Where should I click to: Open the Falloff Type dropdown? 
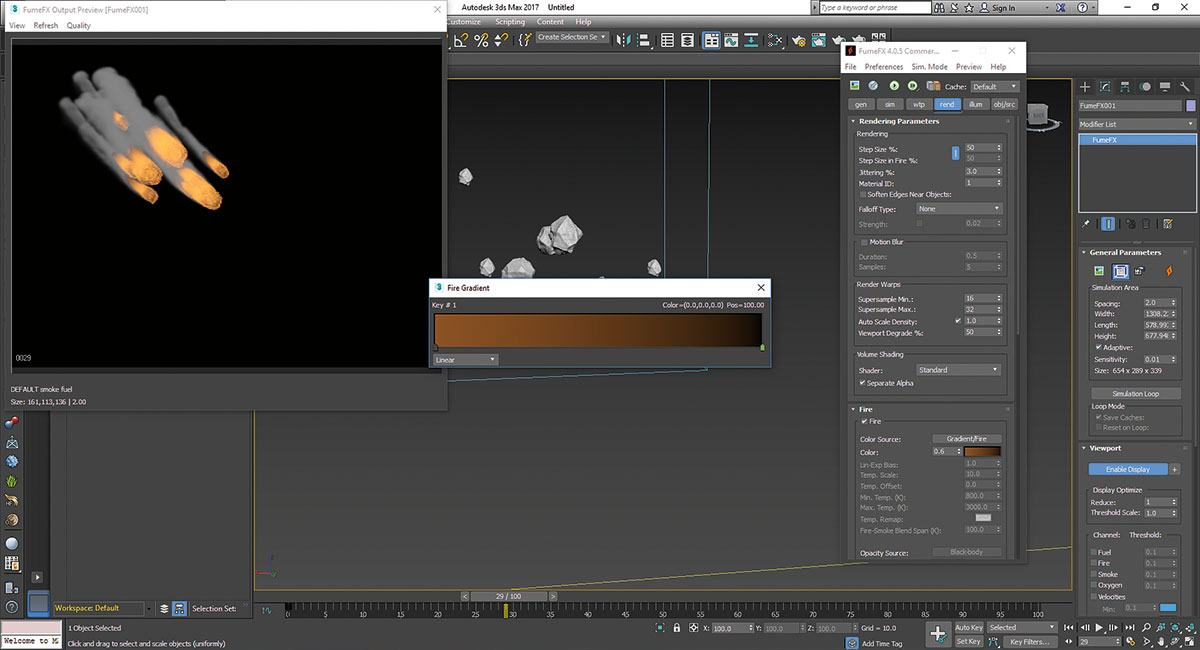point(959,209)
